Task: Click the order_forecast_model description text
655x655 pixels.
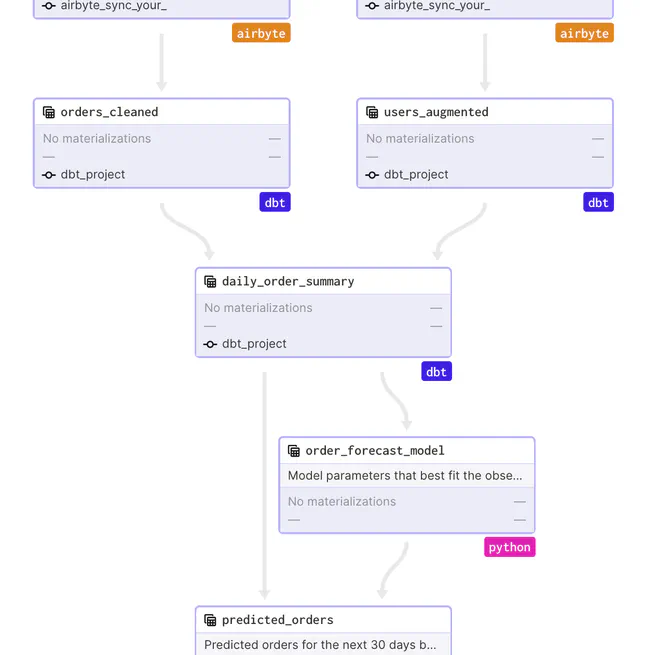Action: 404,476
